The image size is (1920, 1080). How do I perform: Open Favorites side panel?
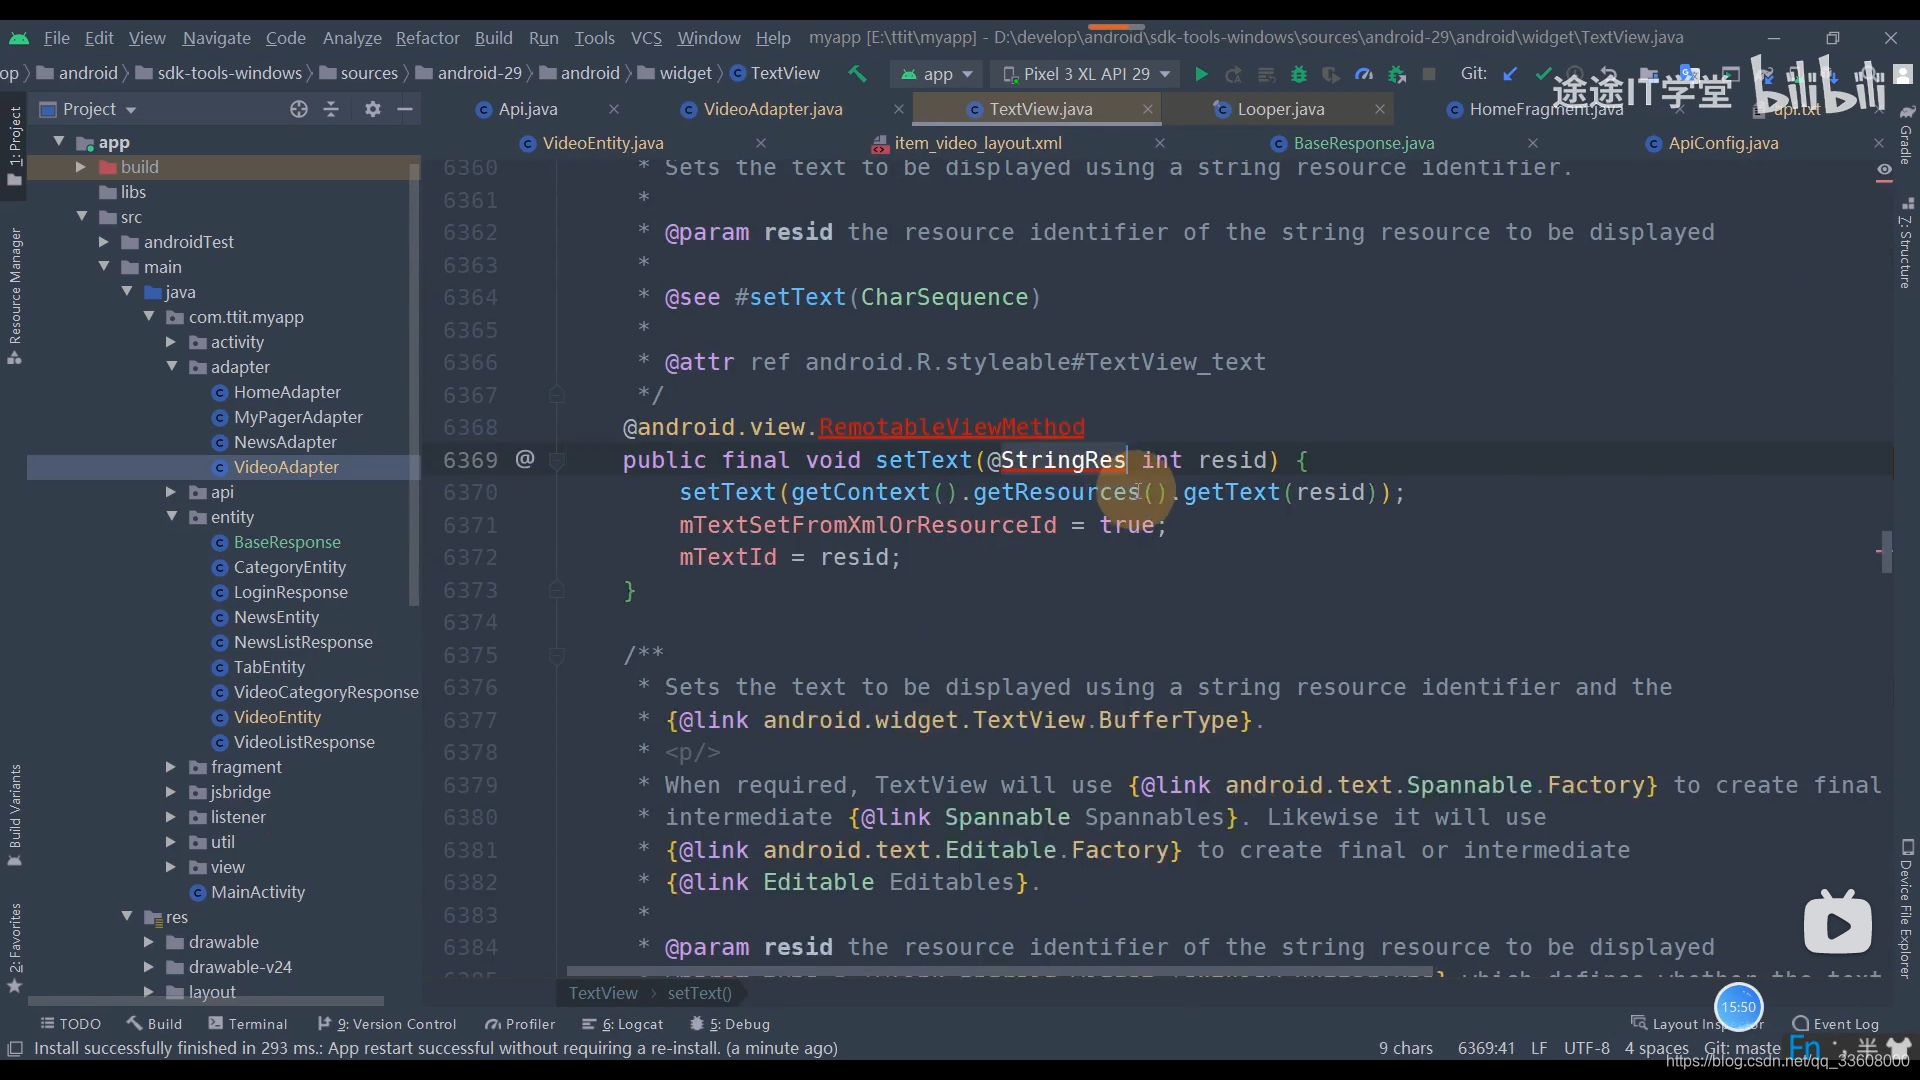click(x=14, y=946)
